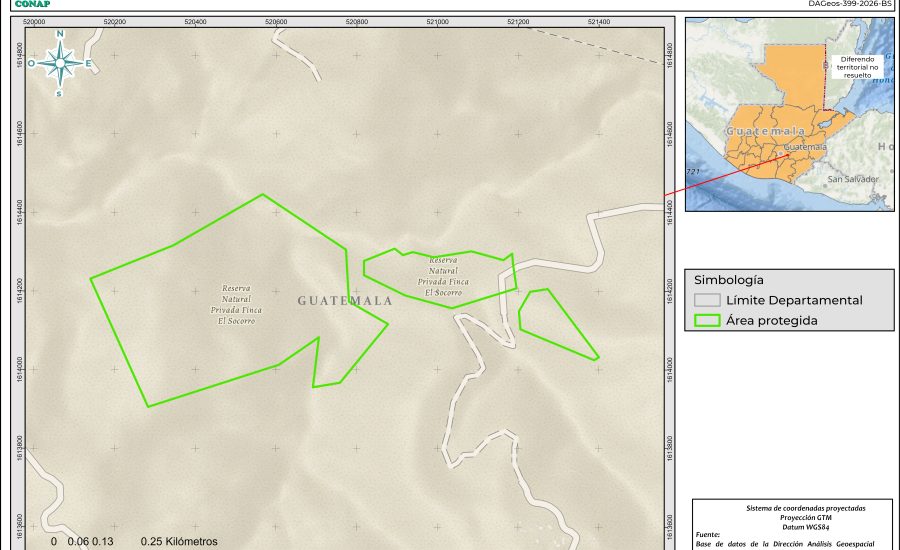Viewport: 900px width, 550px height.
Task: Click the compass rose icon
Action: (x=60, y=63)
